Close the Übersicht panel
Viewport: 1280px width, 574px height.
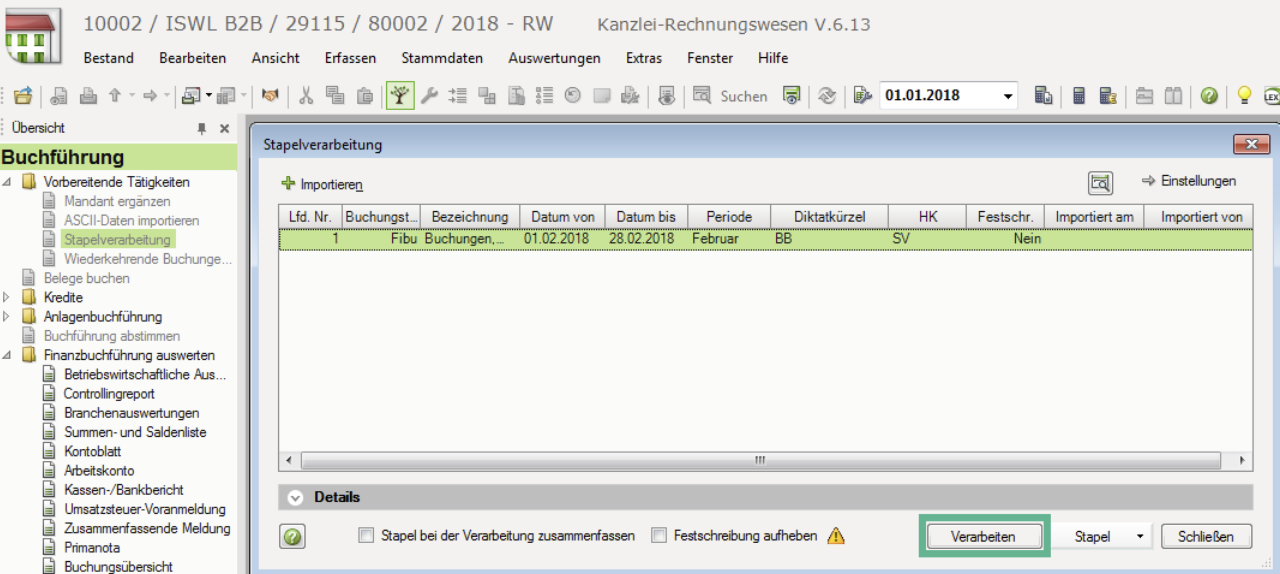pos(224,129)
